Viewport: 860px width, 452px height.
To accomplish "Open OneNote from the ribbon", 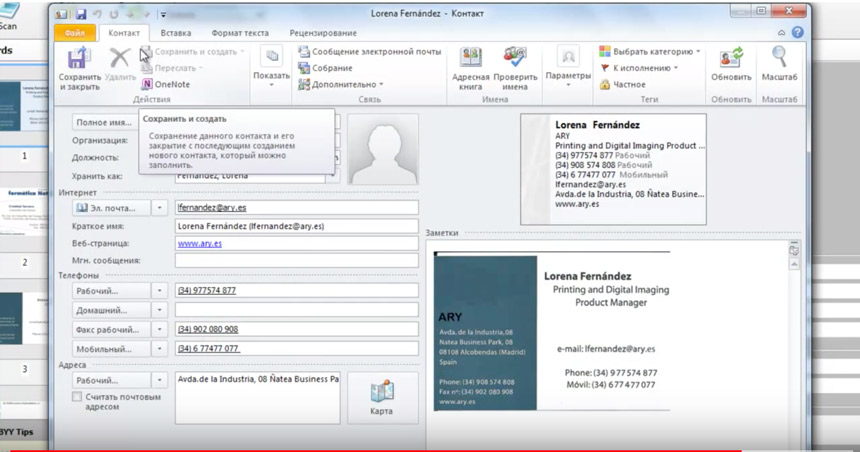I will pos(166,84).
